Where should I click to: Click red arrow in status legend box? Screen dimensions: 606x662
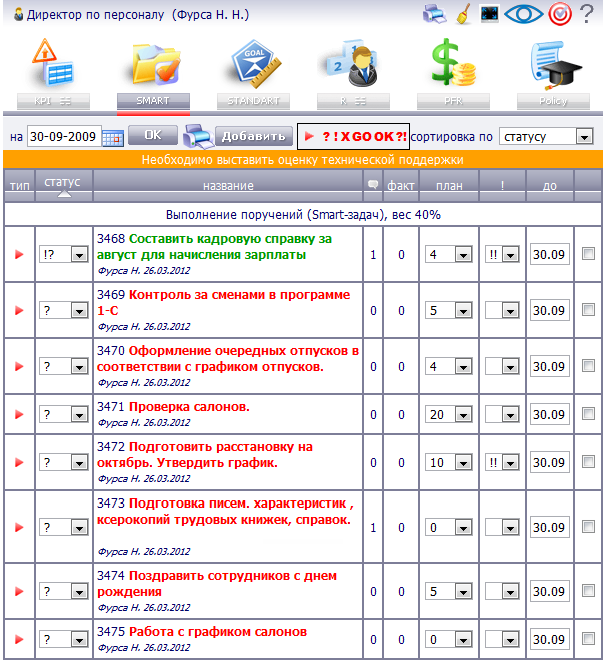(310, 136)
